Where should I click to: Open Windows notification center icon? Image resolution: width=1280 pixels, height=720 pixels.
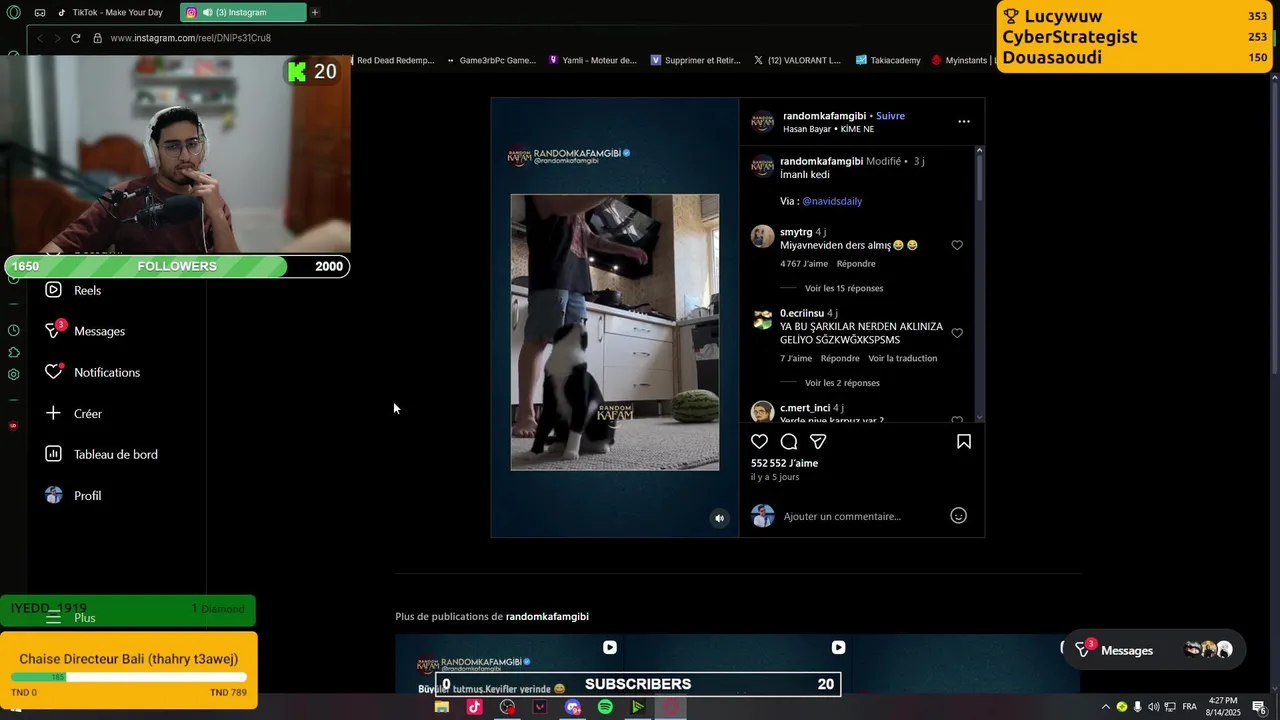pyautogui.click(x=1258, y=707)
